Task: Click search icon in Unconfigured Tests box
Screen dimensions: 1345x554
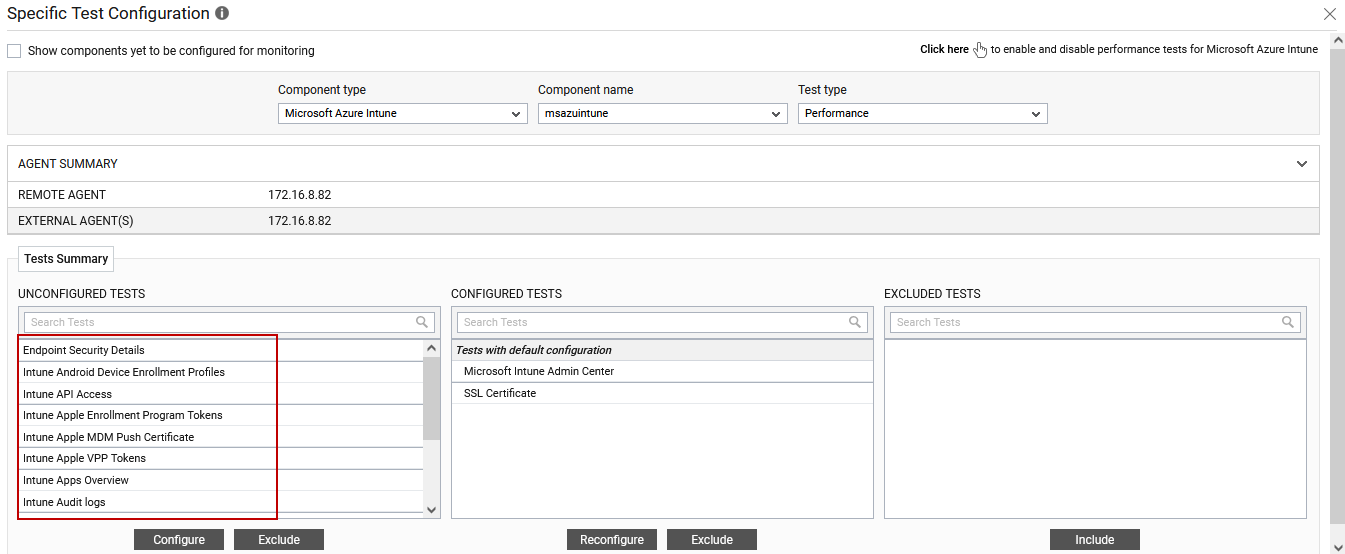Action: 423,322
